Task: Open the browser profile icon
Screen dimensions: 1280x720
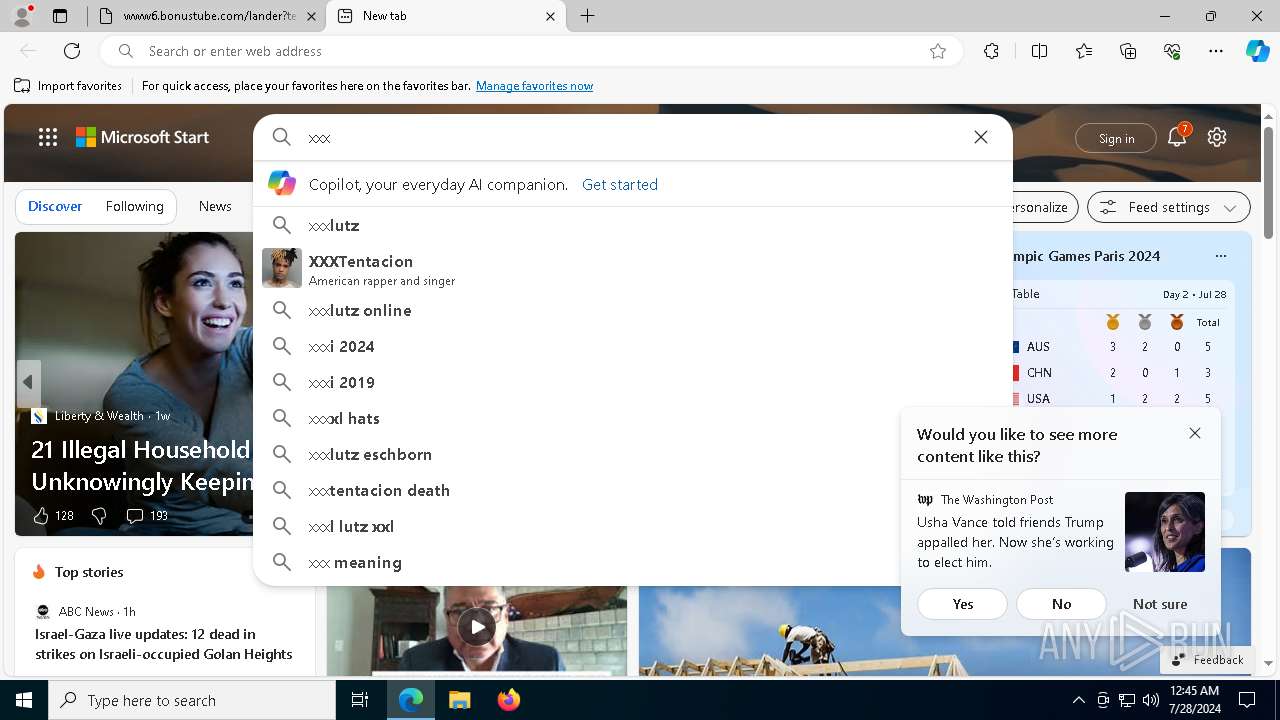Action: click(22, 16)
